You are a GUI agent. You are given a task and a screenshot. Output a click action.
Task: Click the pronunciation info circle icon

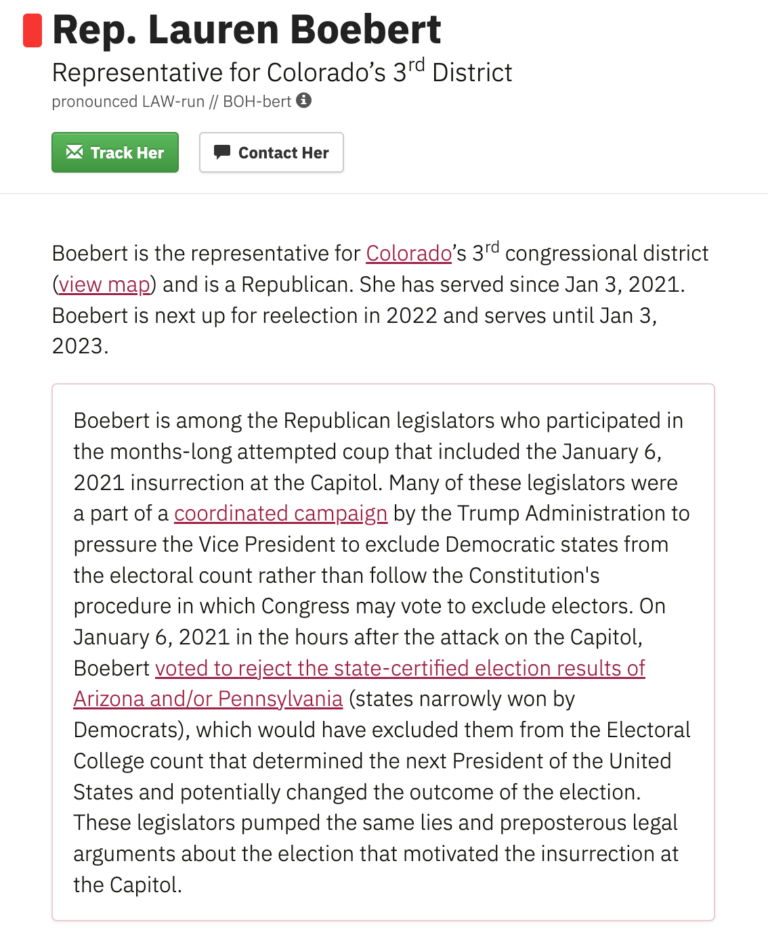pos(304,101)
